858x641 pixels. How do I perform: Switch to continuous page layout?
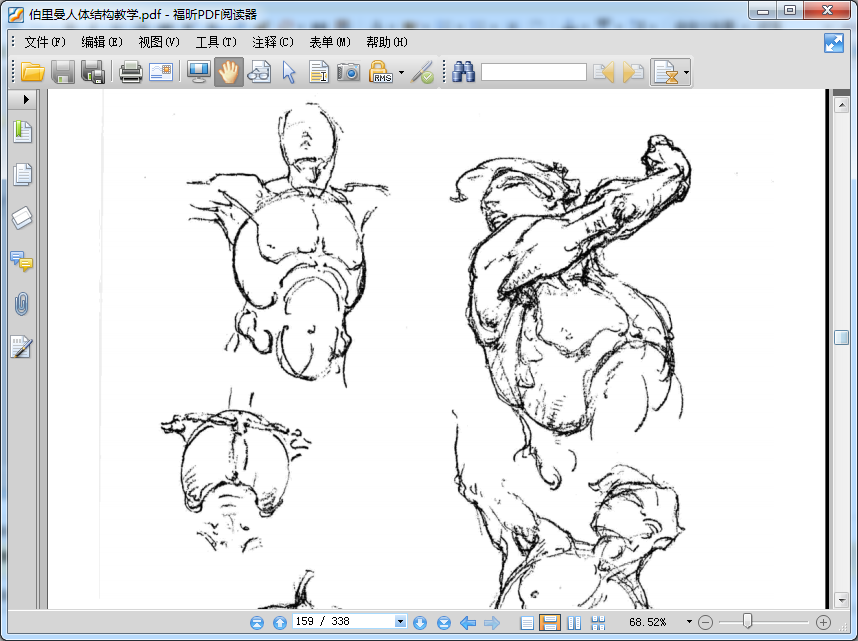click(550, 622)
